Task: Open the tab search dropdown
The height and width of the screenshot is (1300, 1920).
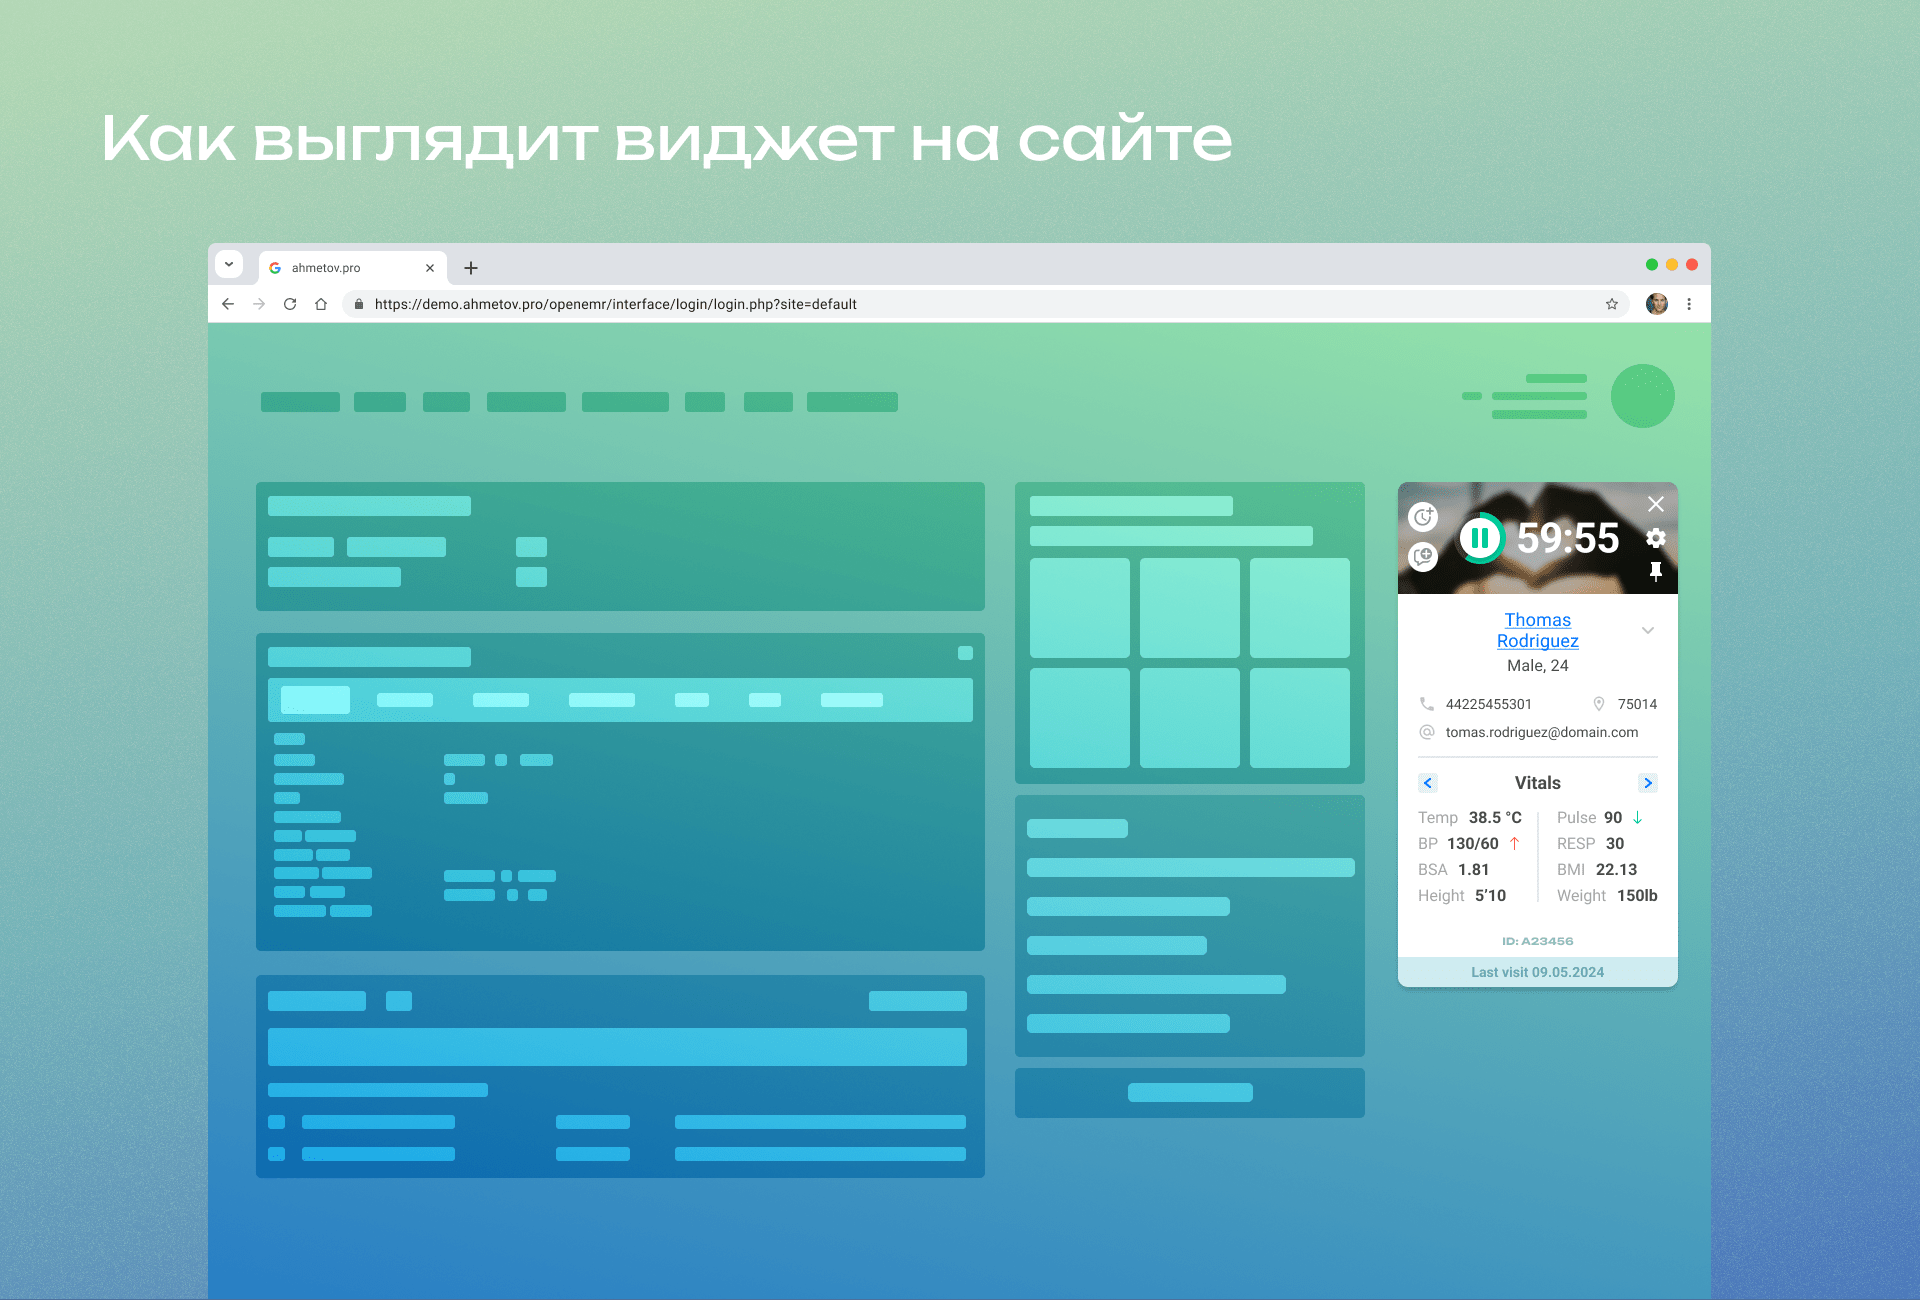Action: pos(229,264)
